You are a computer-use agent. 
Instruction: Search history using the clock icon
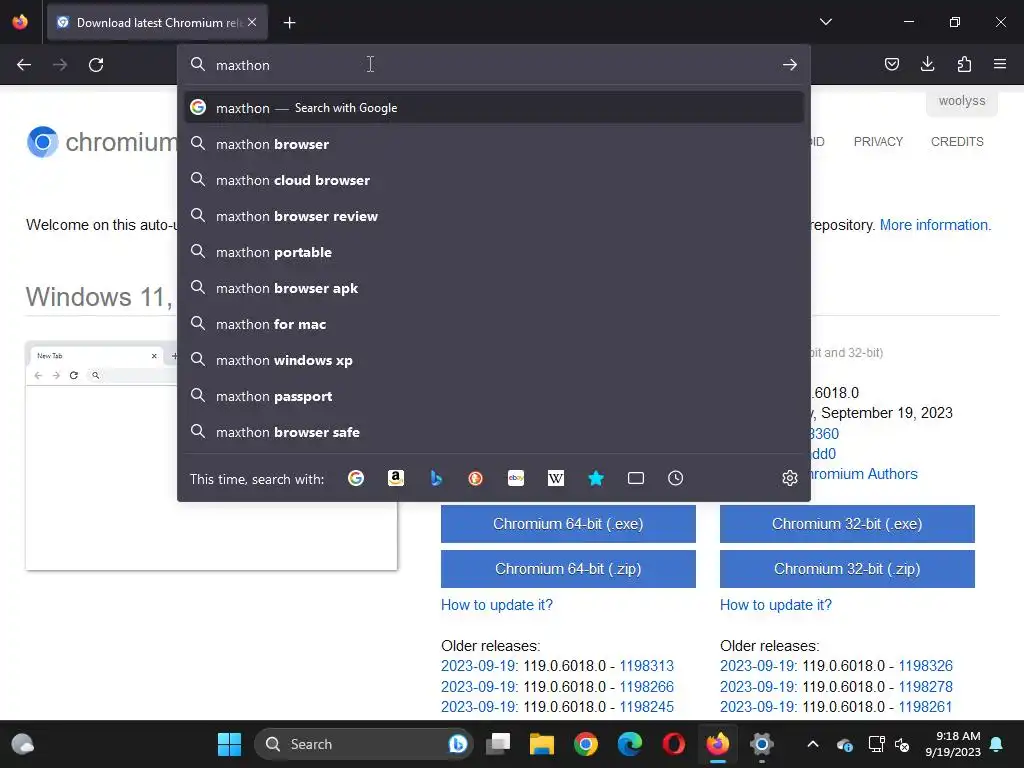tap(676, 479)
